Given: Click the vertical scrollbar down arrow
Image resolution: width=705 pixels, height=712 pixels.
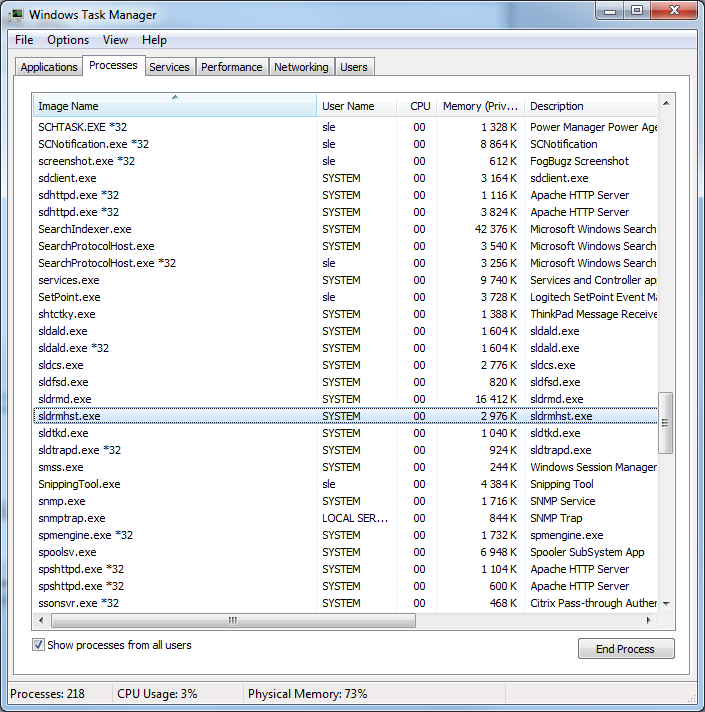Looking at the screenshot, I should [666, 603].
